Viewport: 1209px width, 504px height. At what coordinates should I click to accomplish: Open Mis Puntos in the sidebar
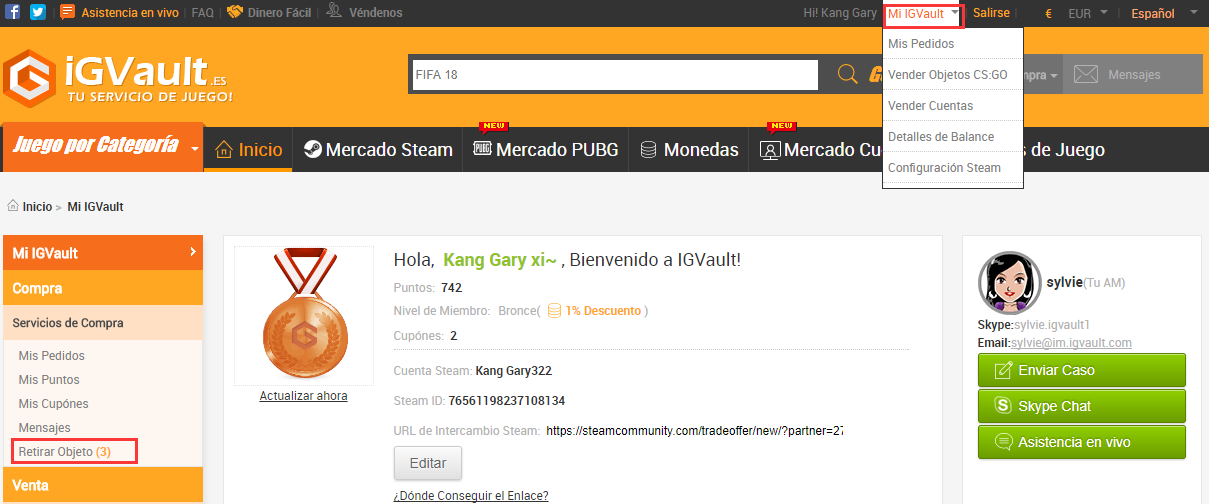click(49, 380)
